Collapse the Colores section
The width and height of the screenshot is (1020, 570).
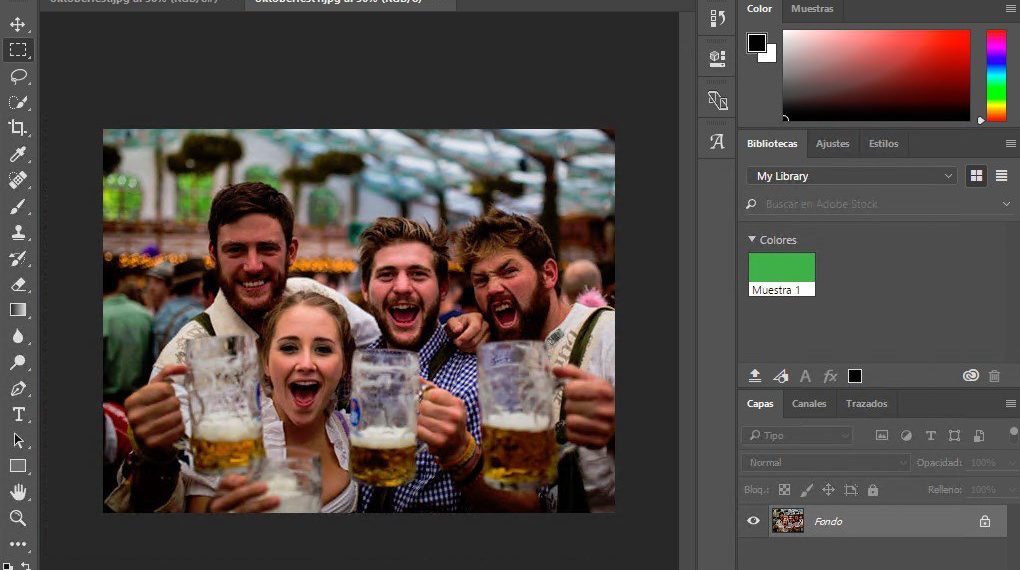click(752, 240)
